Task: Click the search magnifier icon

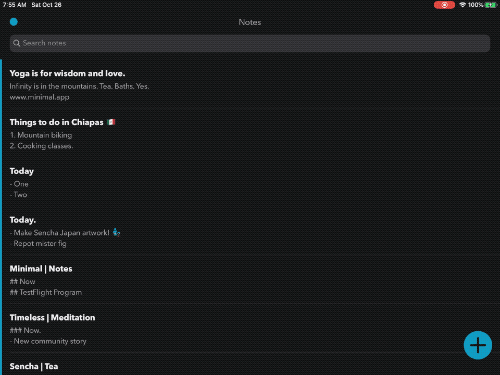Action: click(x=16, y=43)
